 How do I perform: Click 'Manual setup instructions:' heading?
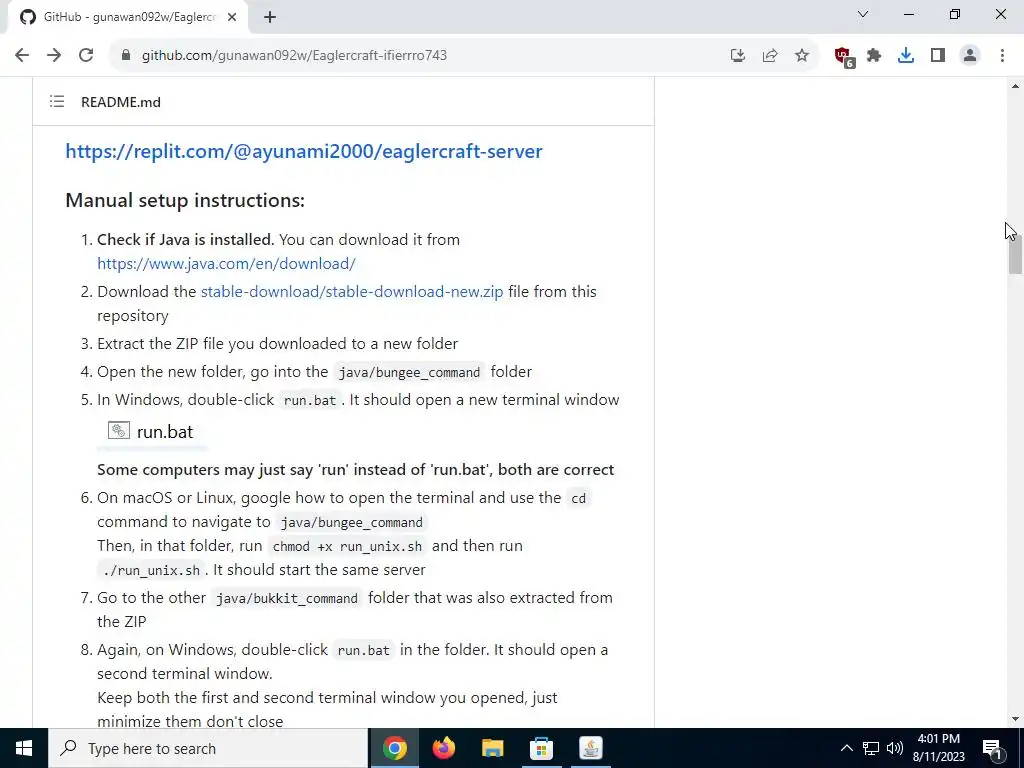pyautogui.click(x=185, y=200)
